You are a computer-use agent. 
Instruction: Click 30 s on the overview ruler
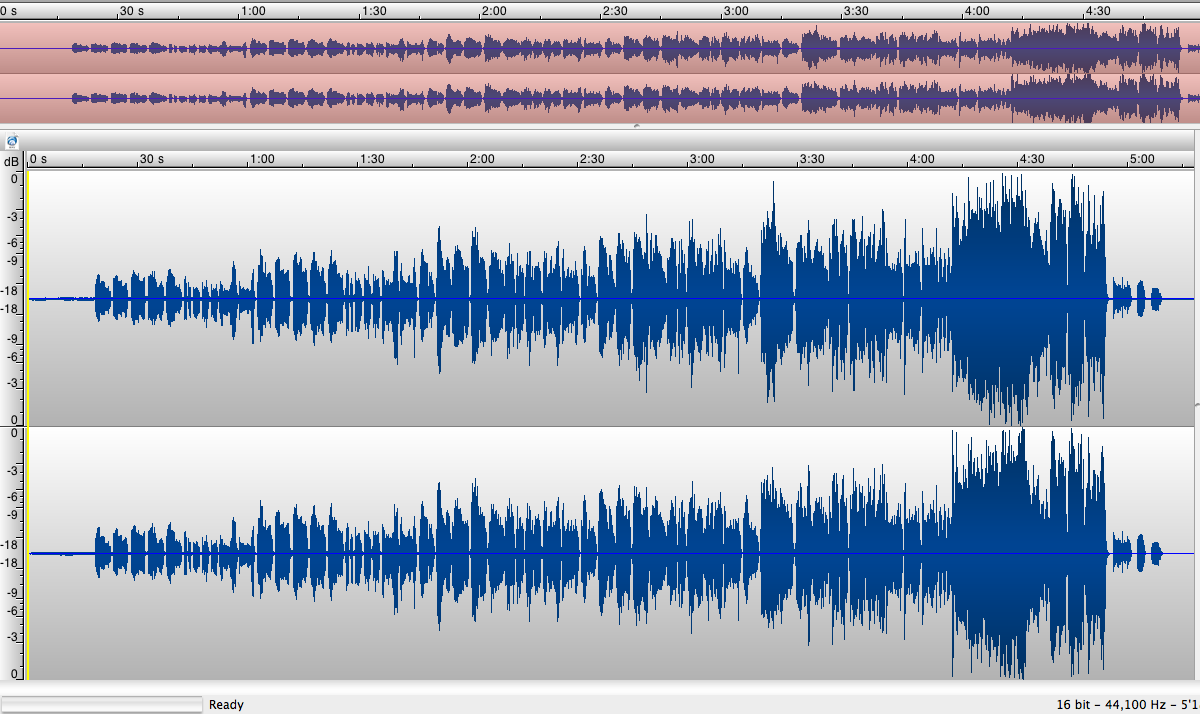click(x=133, y=10)
